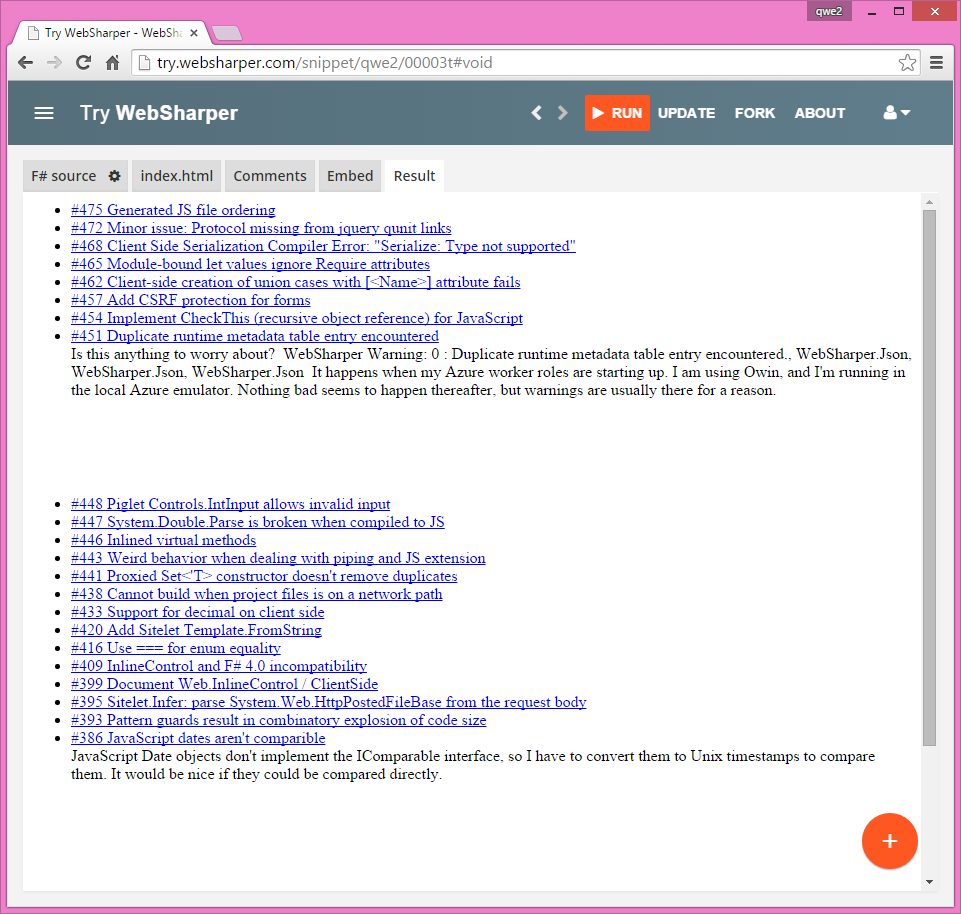Open issue #420 Add Sitelet Template.FromString

coord(196,630)
